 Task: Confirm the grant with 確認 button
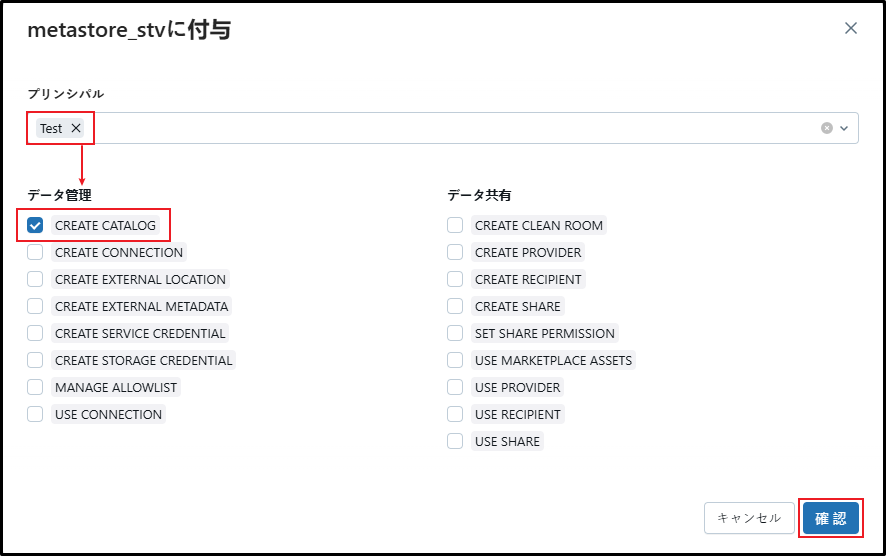click(x=830, y=518)
